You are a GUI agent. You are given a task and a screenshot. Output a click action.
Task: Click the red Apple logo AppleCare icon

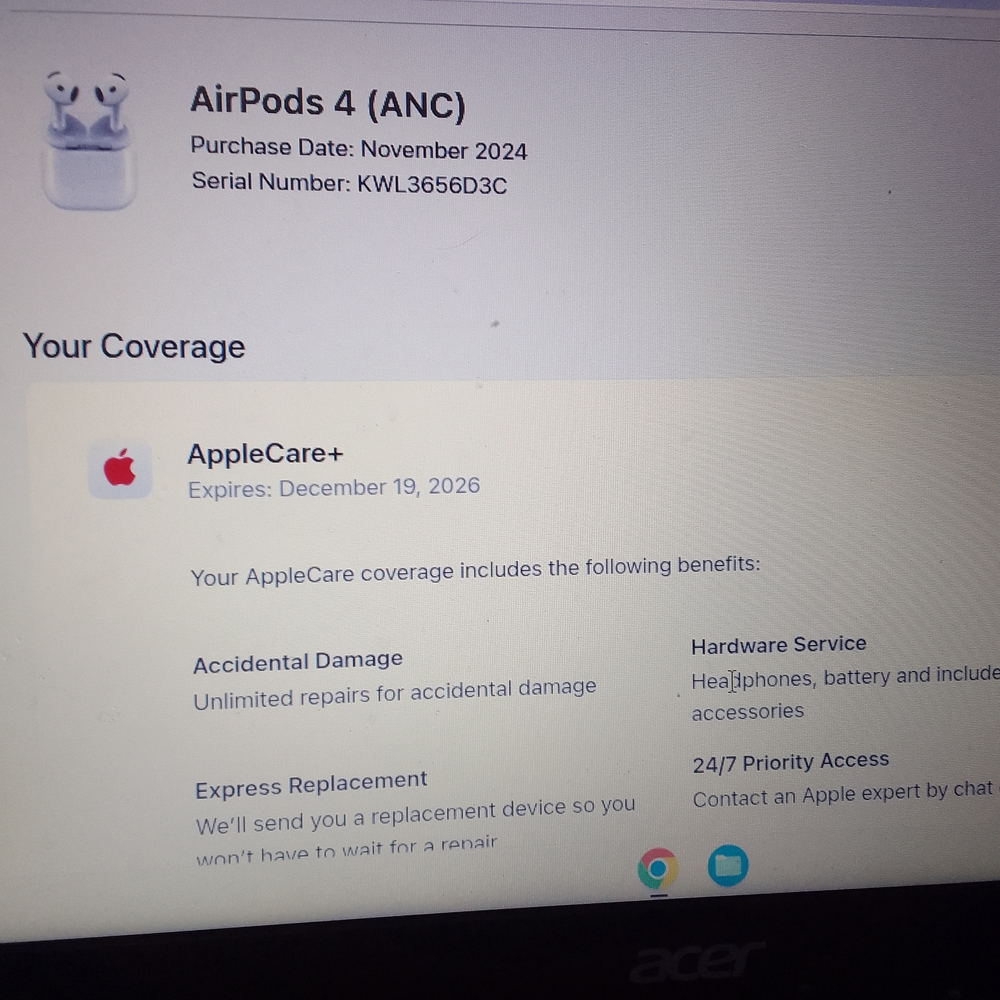[x=120, y=469]
